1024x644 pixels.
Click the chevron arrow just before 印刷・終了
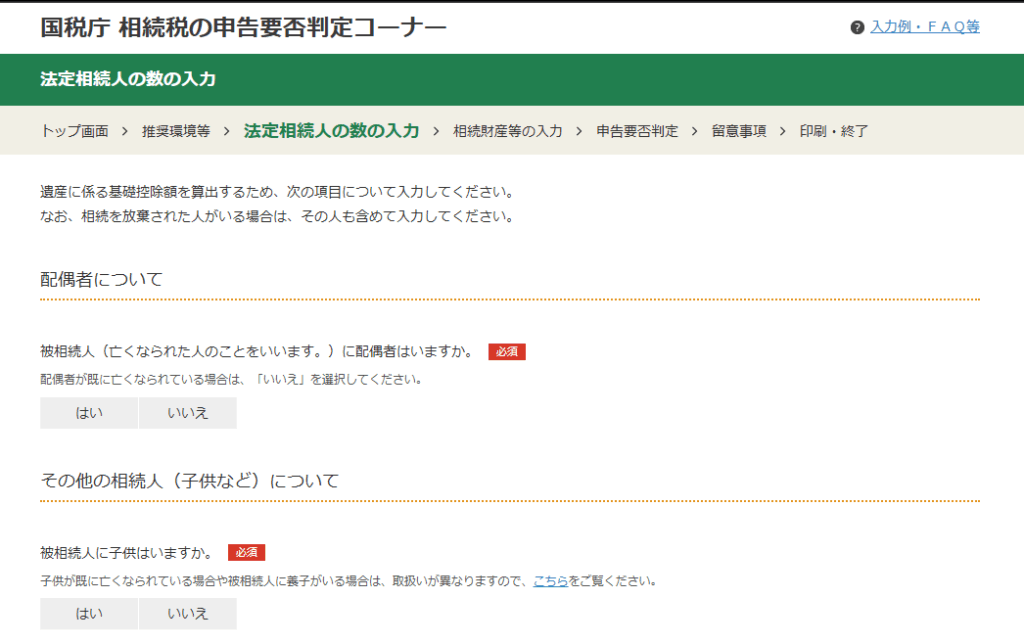coord(783,131)
